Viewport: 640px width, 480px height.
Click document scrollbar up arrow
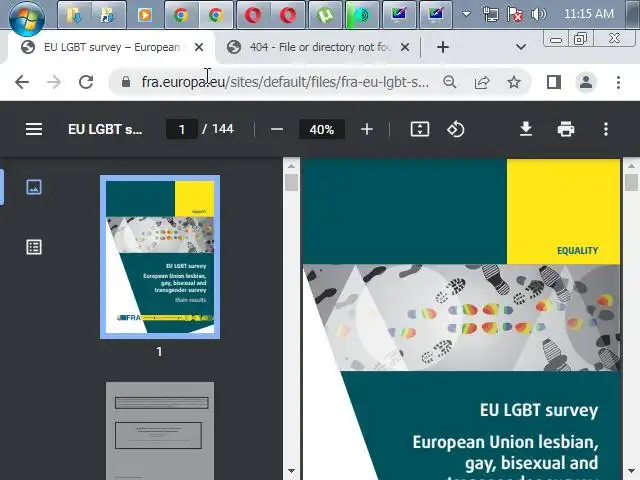point(631,166)
